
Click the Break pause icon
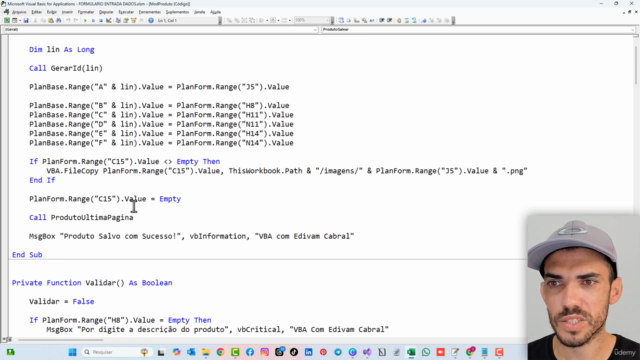[x=93, y=20]
